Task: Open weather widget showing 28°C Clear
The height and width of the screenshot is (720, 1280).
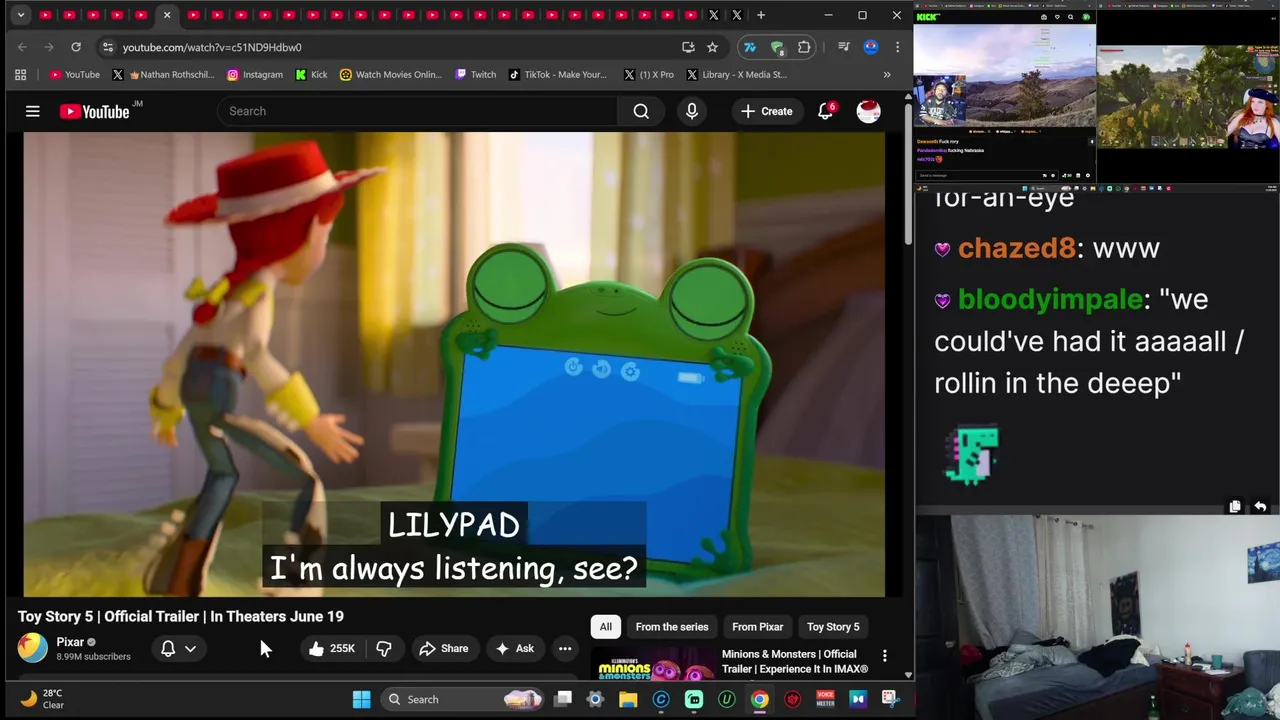Action: click(41, 699)
